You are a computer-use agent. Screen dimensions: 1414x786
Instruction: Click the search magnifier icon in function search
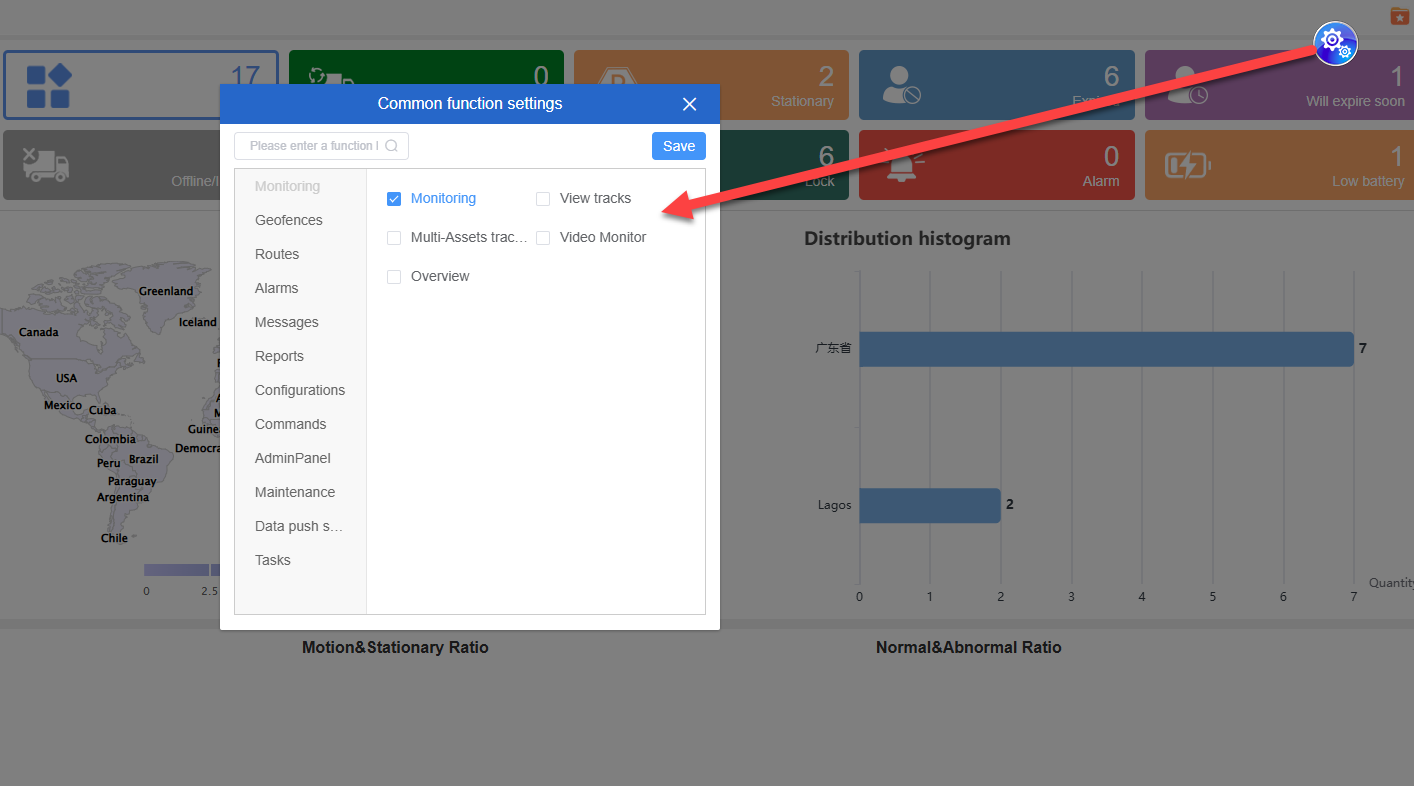pyautogui.click(x=391, y=146)
